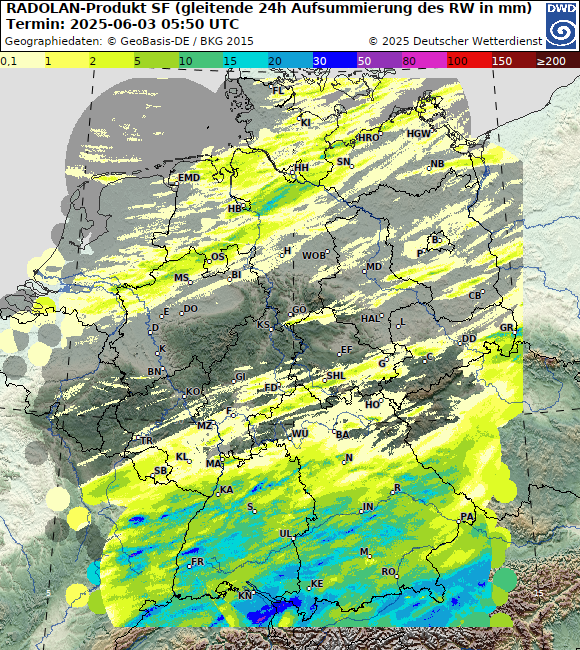Click the KI city label
The height and width of the screenshot is (650, 580).
point(306,122)
